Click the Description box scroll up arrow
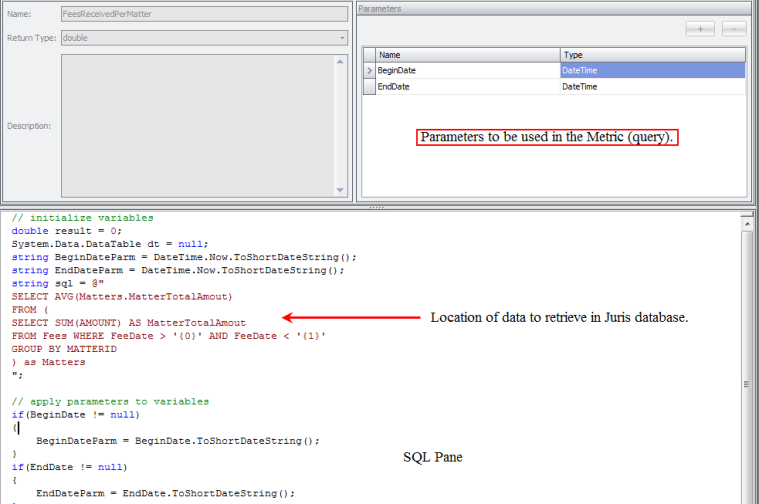 (x=340, y=61)
